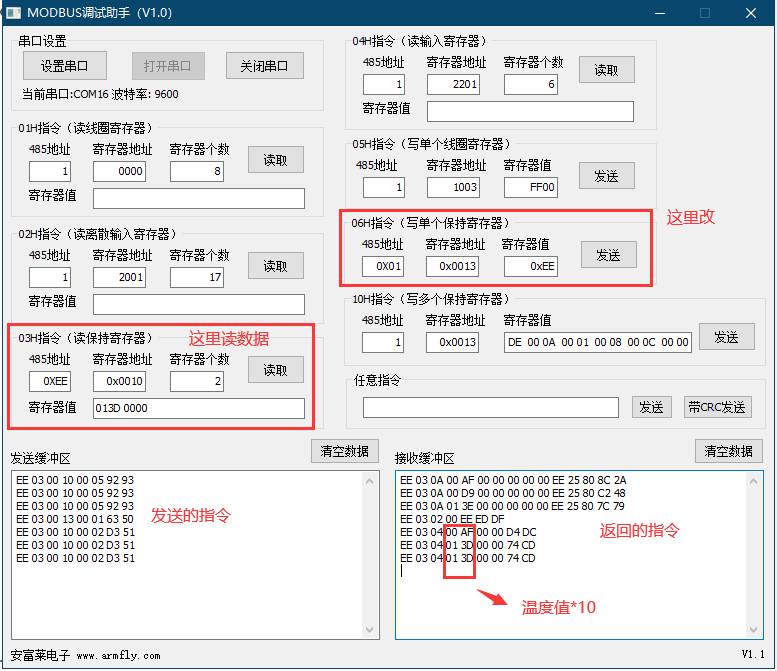Focus the 06H 寄存器地址 field showing 0x0013

tap(452, 267)
